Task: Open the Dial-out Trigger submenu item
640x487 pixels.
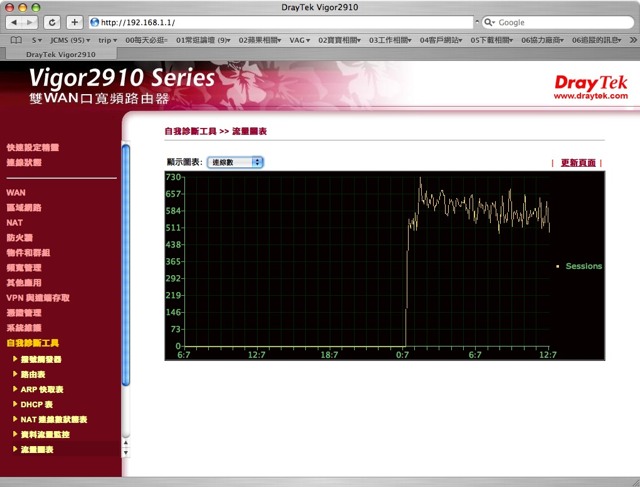Action: [x=41, y=359]
